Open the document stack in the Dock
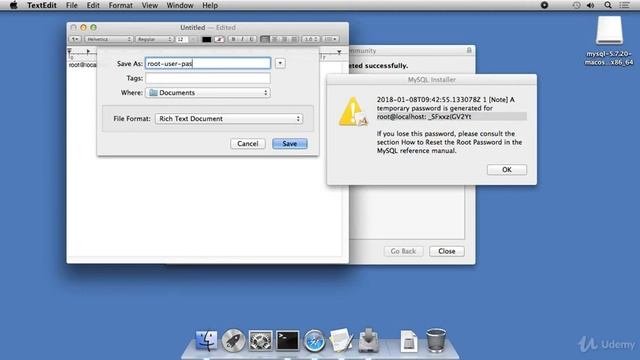640x360 pixels. coord(409,341)
